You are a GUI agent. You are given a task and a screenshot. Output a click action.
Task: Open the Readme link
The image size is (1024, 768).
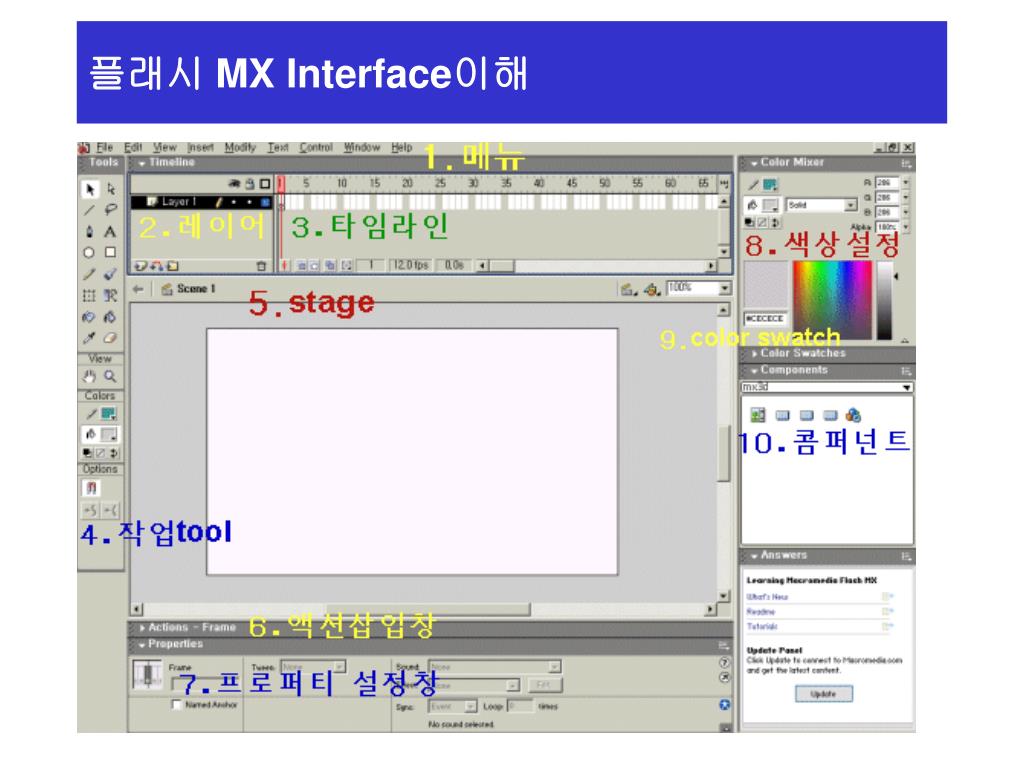(761, 612)
